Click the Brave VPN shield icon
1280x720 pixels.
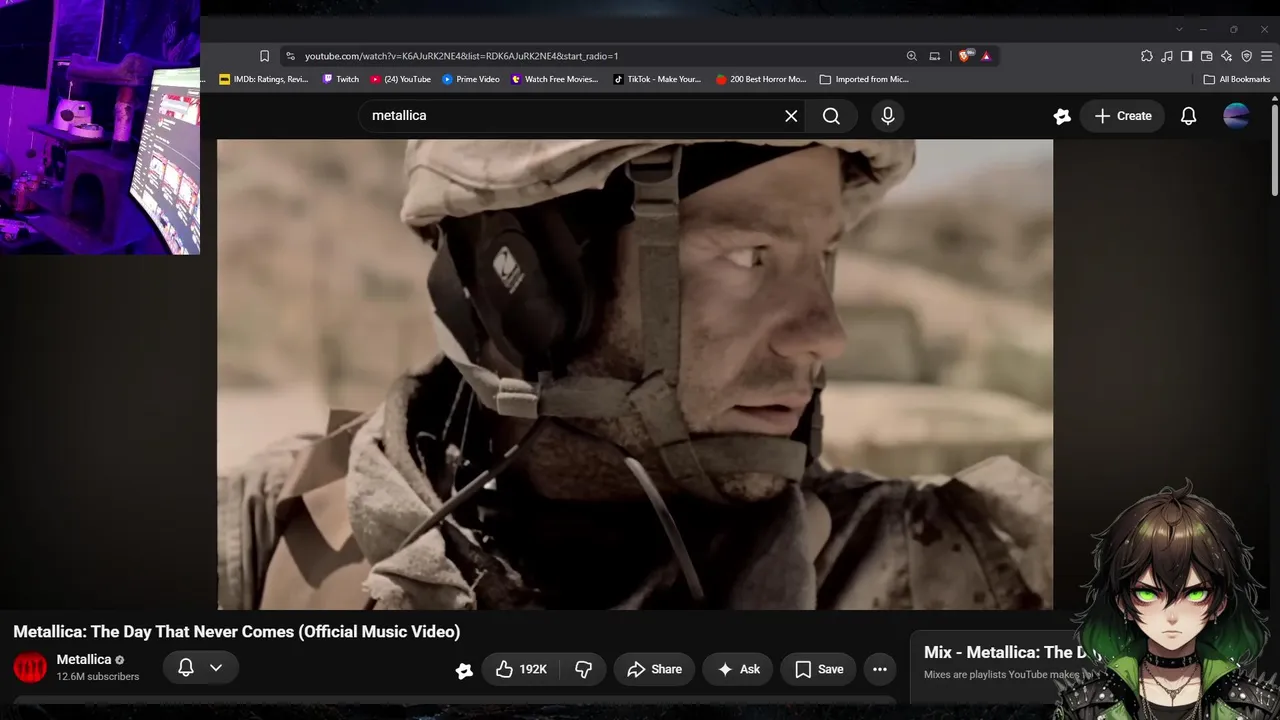coord(1246,56)
